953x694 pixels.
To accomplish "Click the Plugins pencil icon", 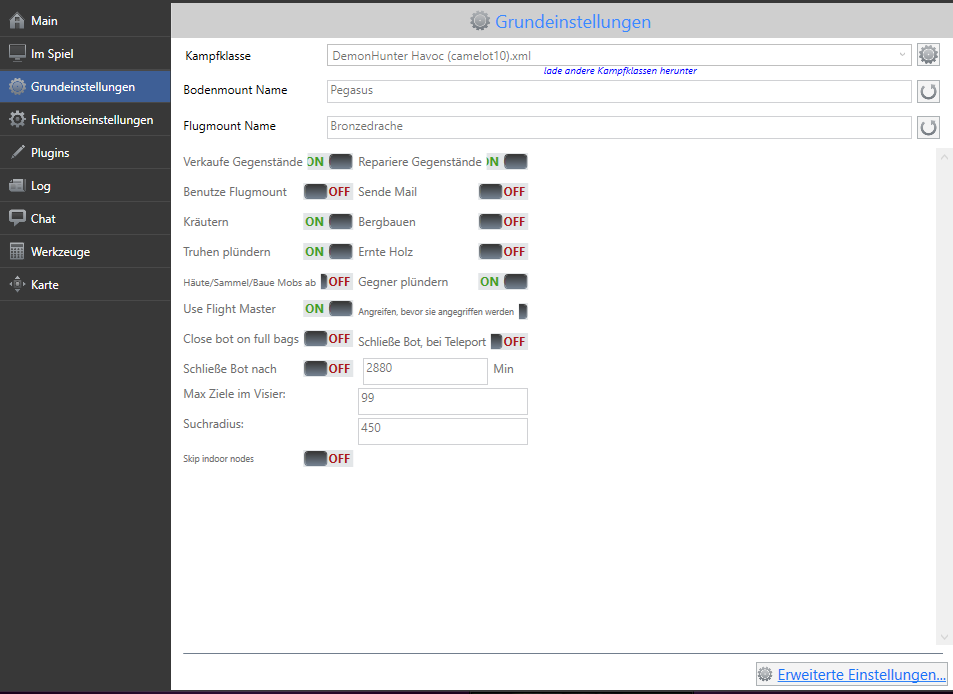I will click(17, 153).
